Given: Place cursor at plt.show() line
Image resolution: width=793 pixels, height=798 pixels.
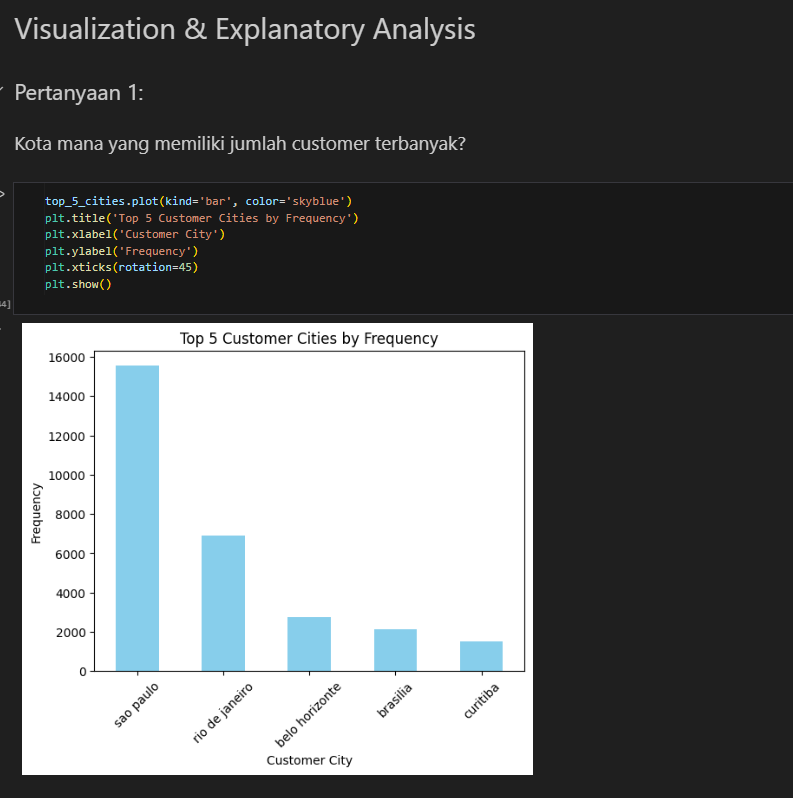Looking at the screenshot, I should (78, 284).
